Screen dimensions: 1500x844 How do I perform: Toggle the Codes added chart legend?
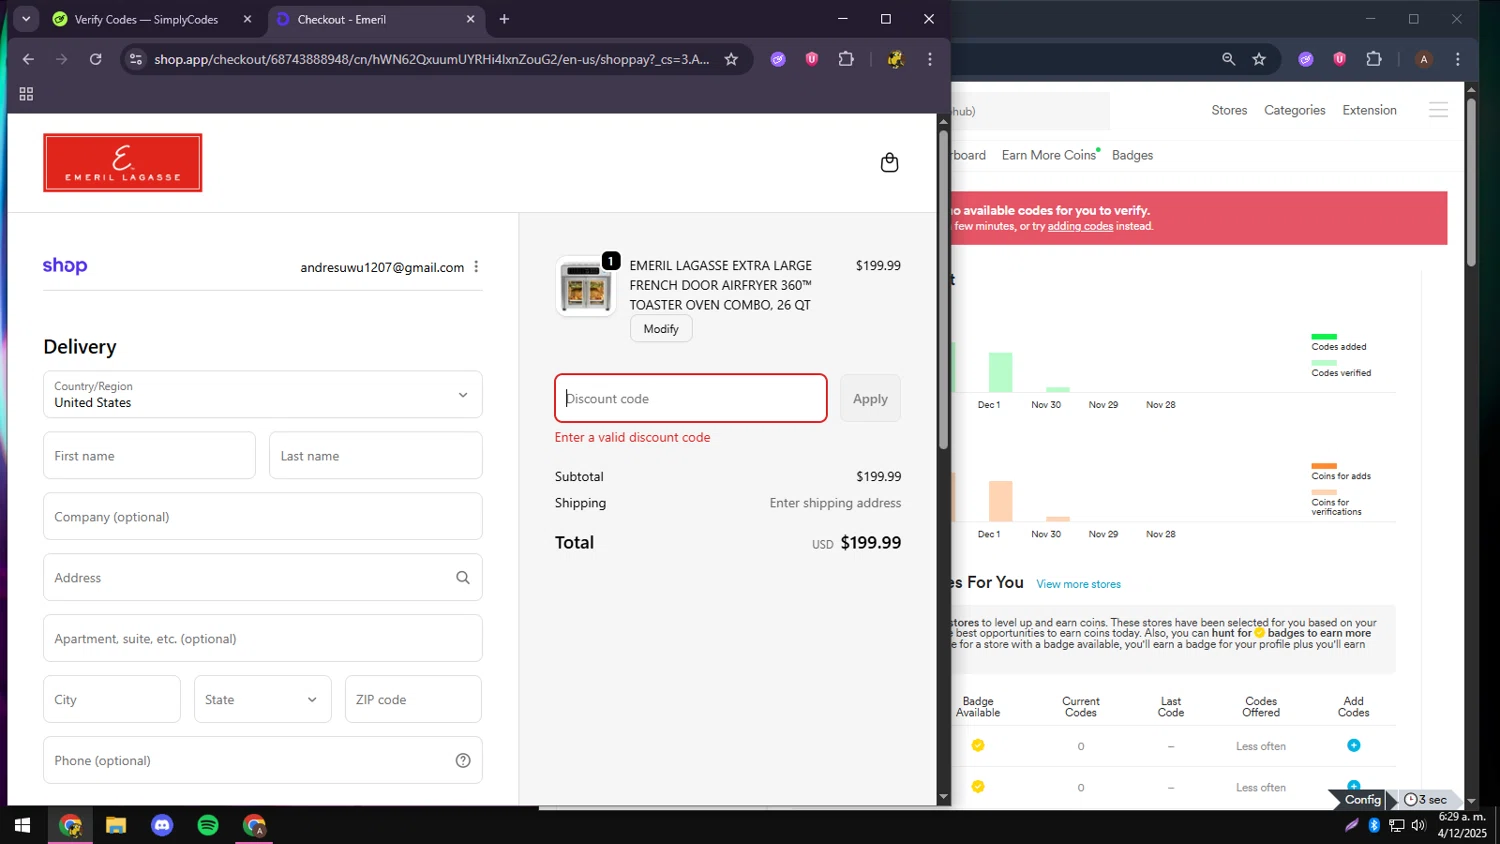(x=1338, y=342)
